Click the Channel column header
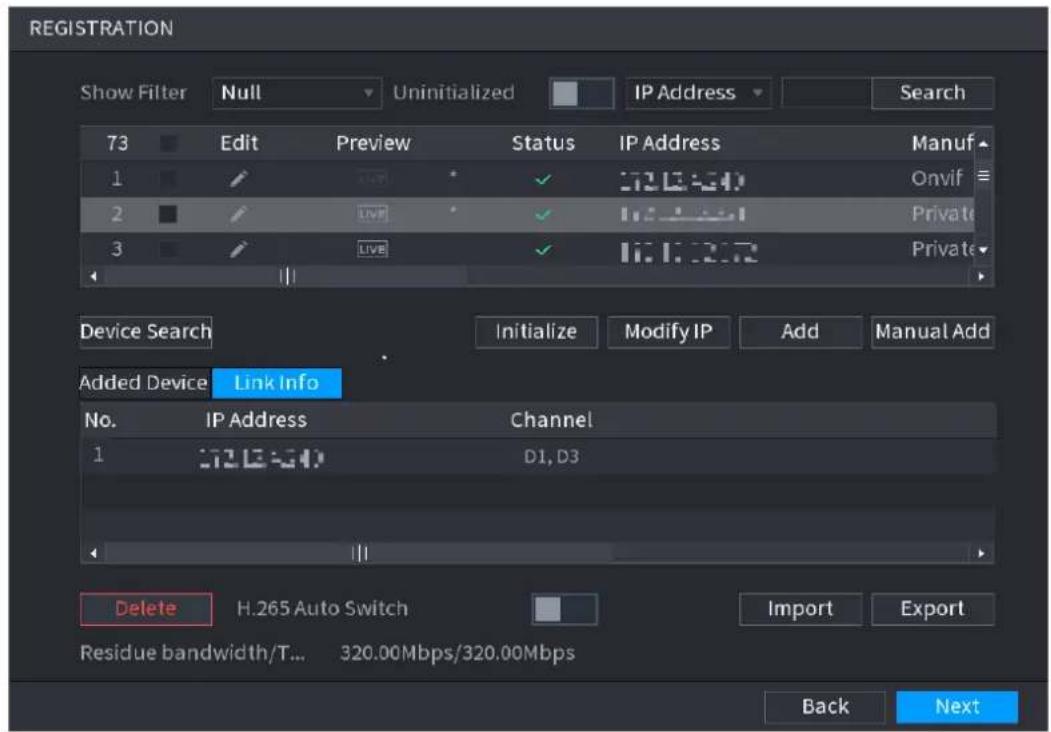Image resolution: width=1051 pixels, height=732 pixels. coord(551,420)
